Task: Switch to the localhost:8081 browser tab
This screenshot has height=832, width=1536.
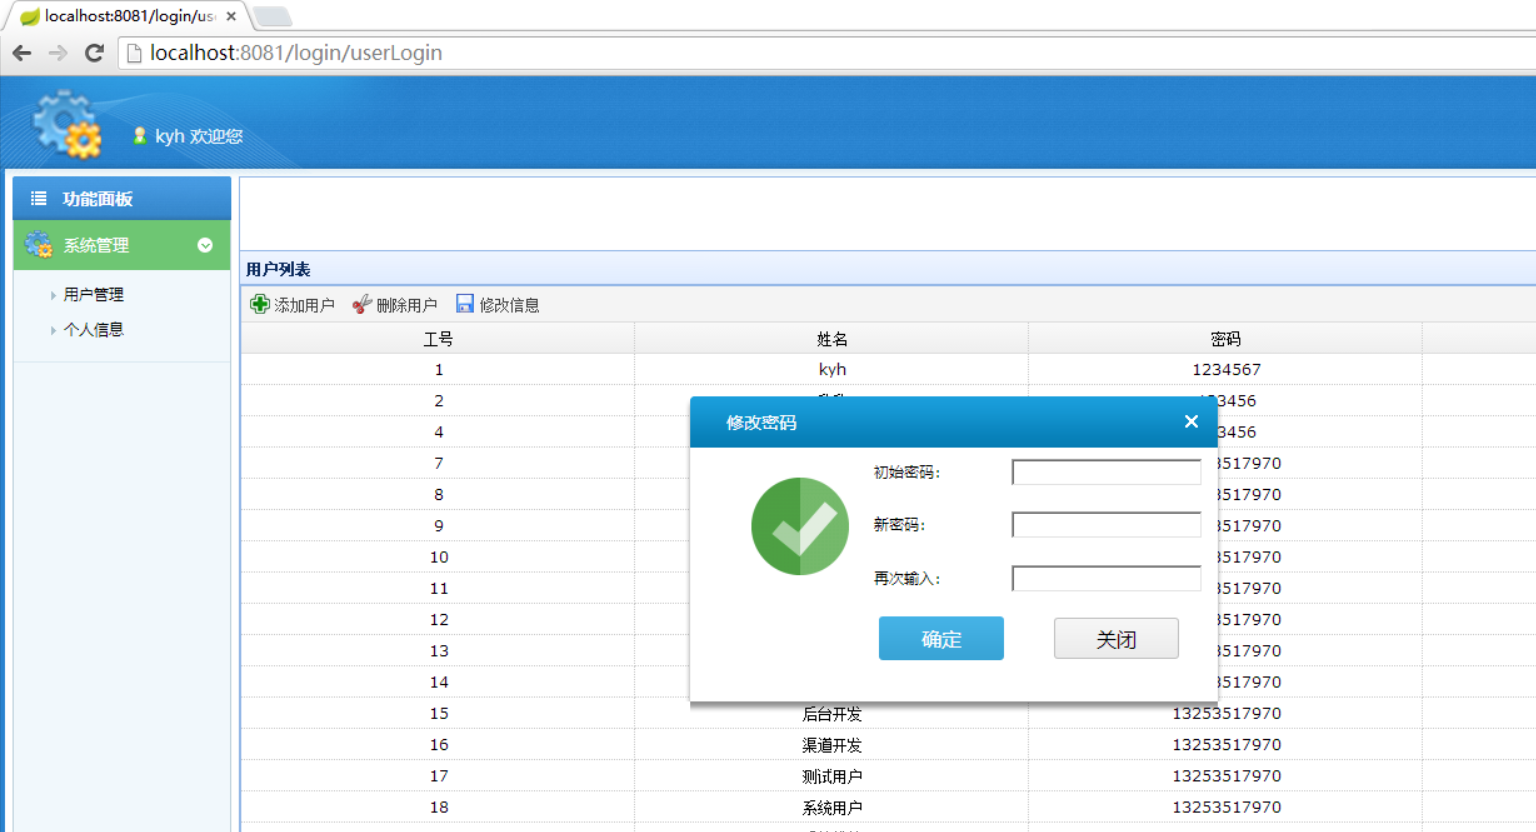Action: coord(128,16)
